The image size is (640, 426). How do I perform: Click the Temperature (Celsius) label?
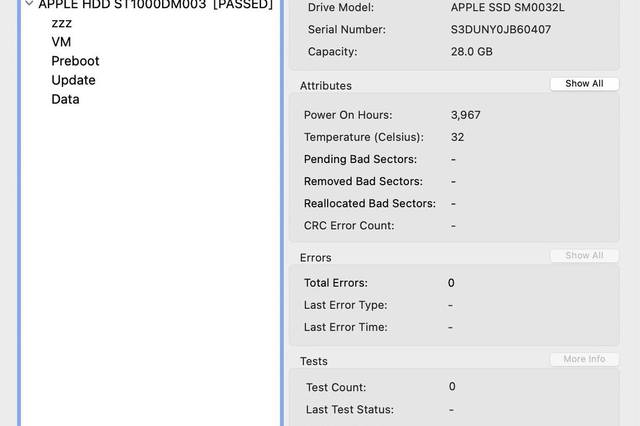pos(364,137)
